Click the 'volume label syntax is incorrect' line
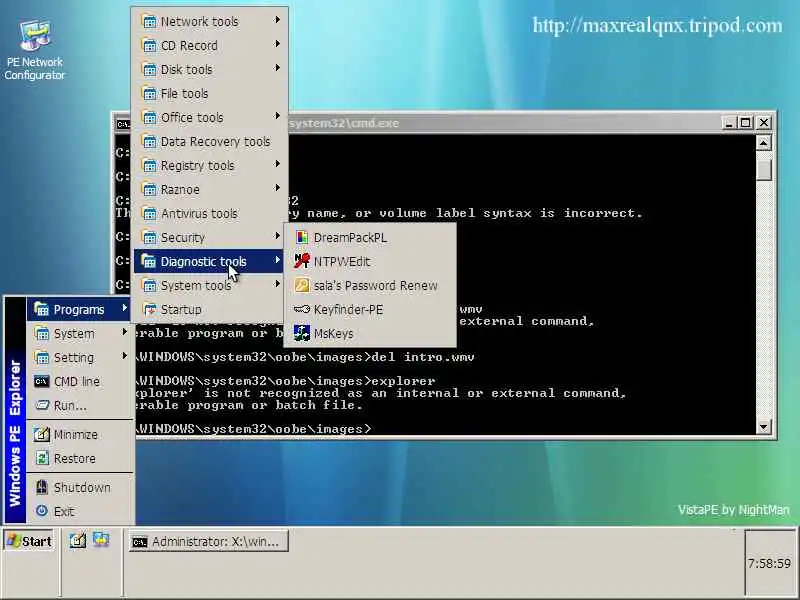This screenshot has width=800, height=600. [x=513, y=213]
